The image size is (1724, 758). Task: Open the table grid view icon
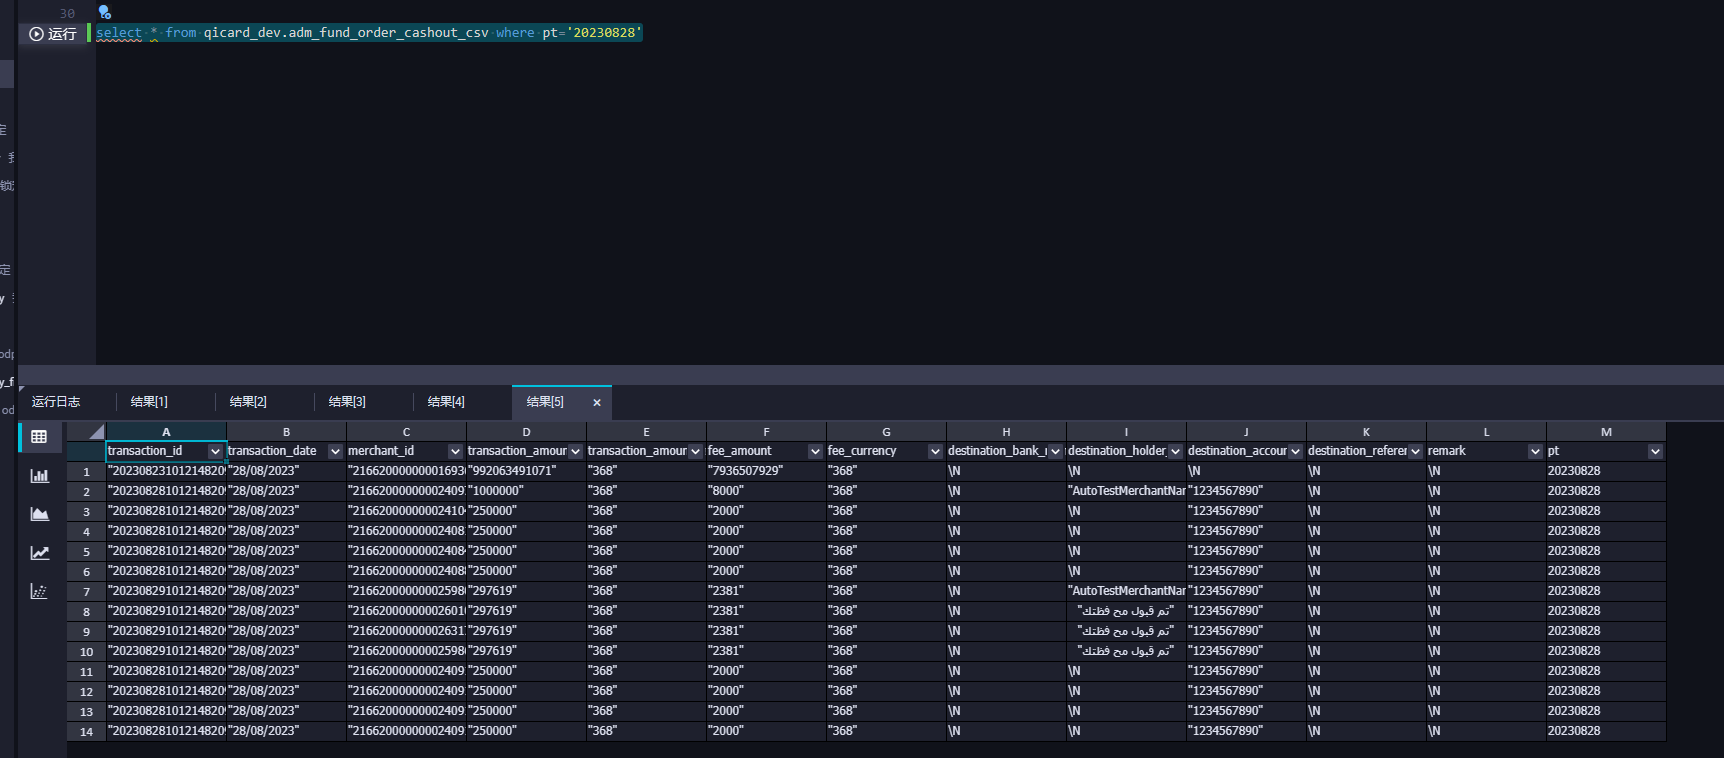click(x=39, y=437)
